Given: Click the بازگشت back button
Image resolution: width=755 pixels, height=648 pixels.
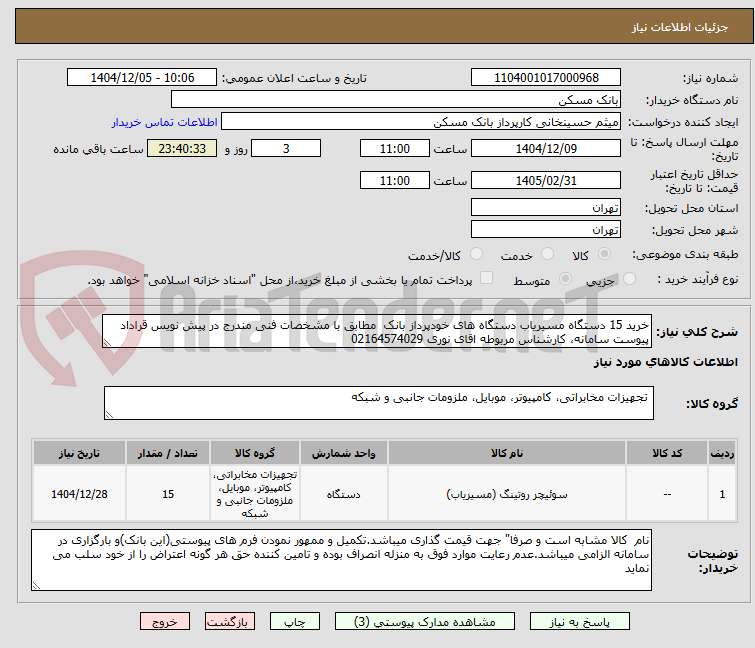Looking at the screenshot, I should [x=230, y=622].
